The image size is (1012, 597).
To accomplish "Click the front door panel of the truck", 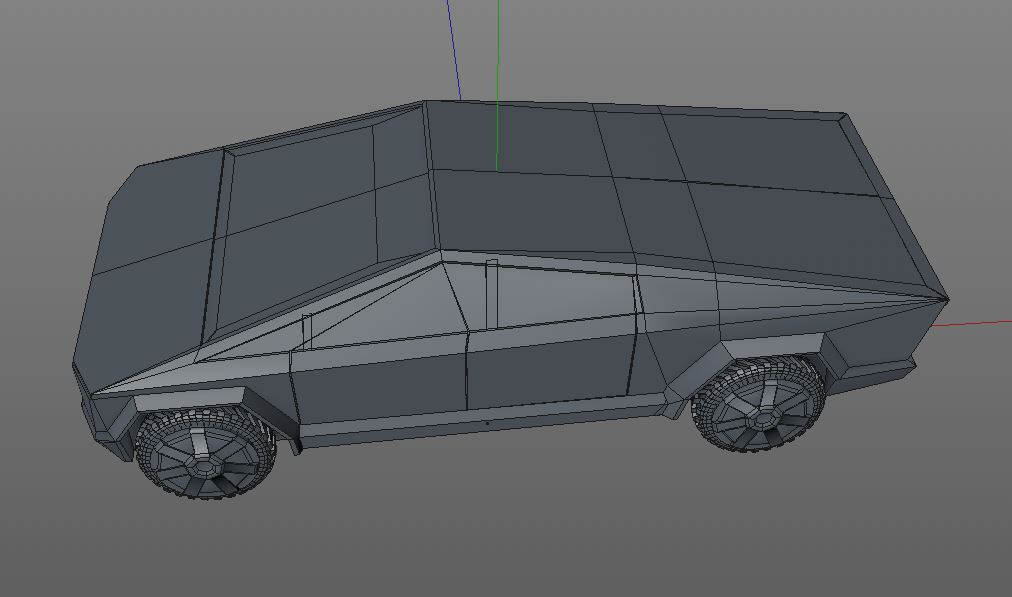I will click(380, 389).
